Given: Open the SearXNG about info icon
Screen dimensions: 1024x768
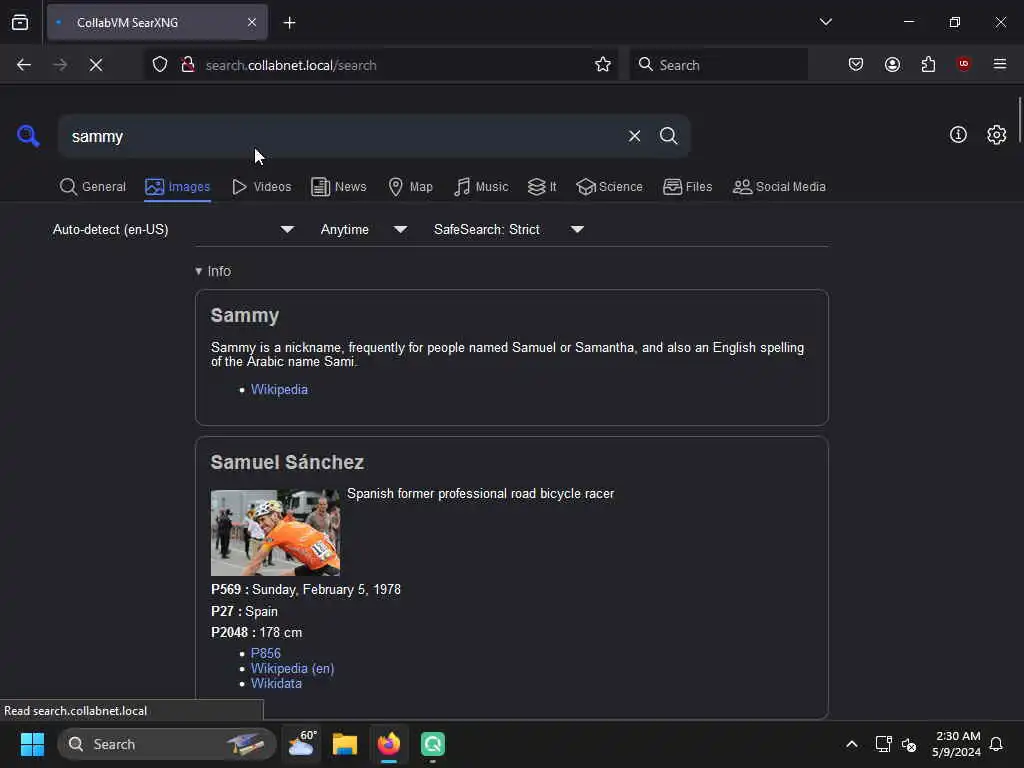Looking at the screenshot, I should [x=958, y=135].
